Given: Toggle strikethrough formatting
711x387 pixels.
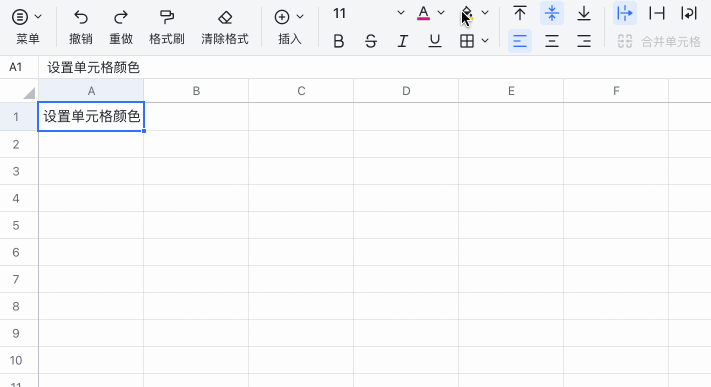Looking at the screenshot, I should coord(370,41).
